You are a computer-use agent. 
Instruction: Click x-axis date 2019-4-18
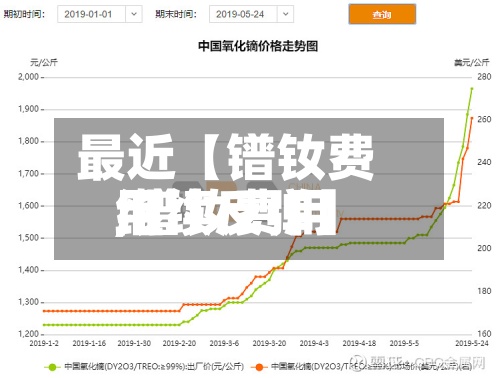359,343
